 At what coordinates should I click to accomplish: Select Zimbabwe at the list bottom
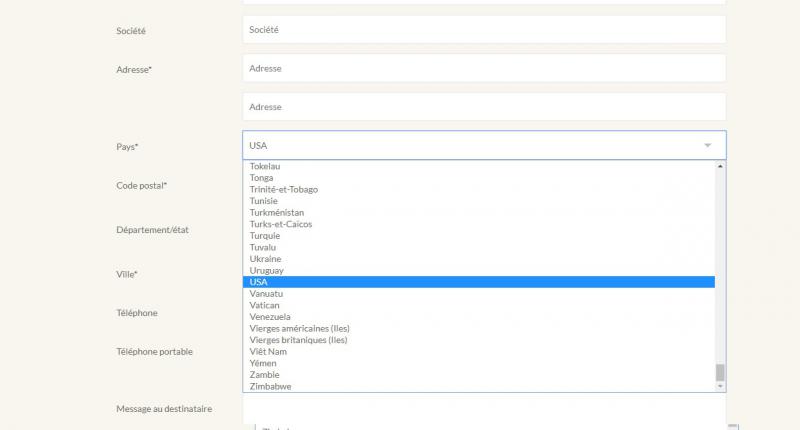(271, 386)
